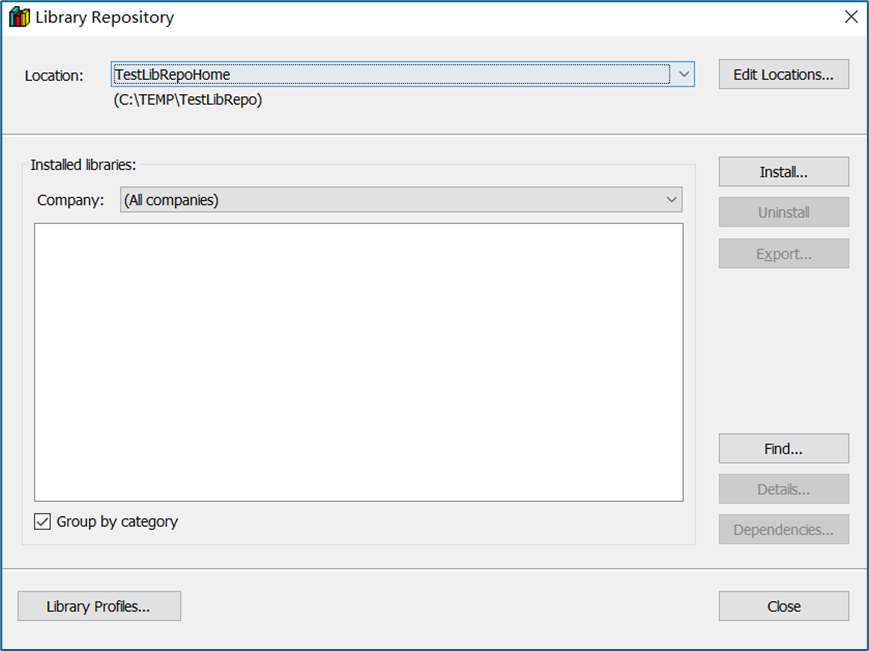Click inside the empty installed libraries list
The width and height of the screenshot is (869, 651).
point(358,361)
